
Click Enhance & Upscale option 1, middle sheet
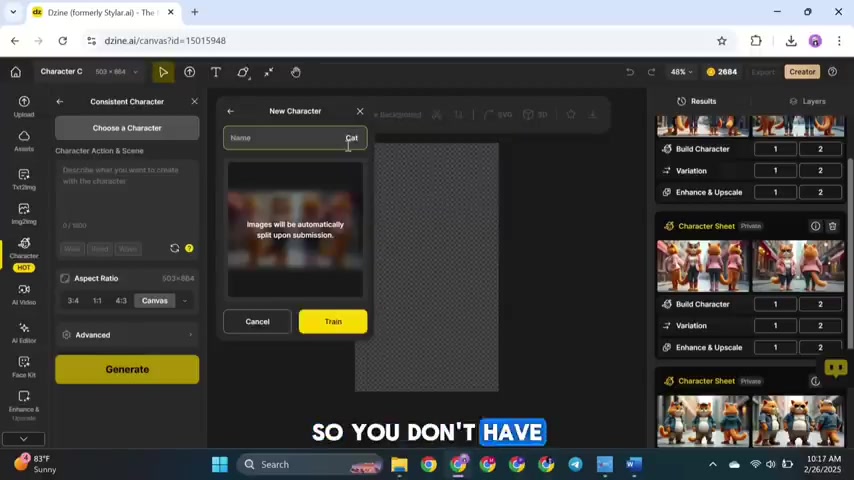click(776, 348)
